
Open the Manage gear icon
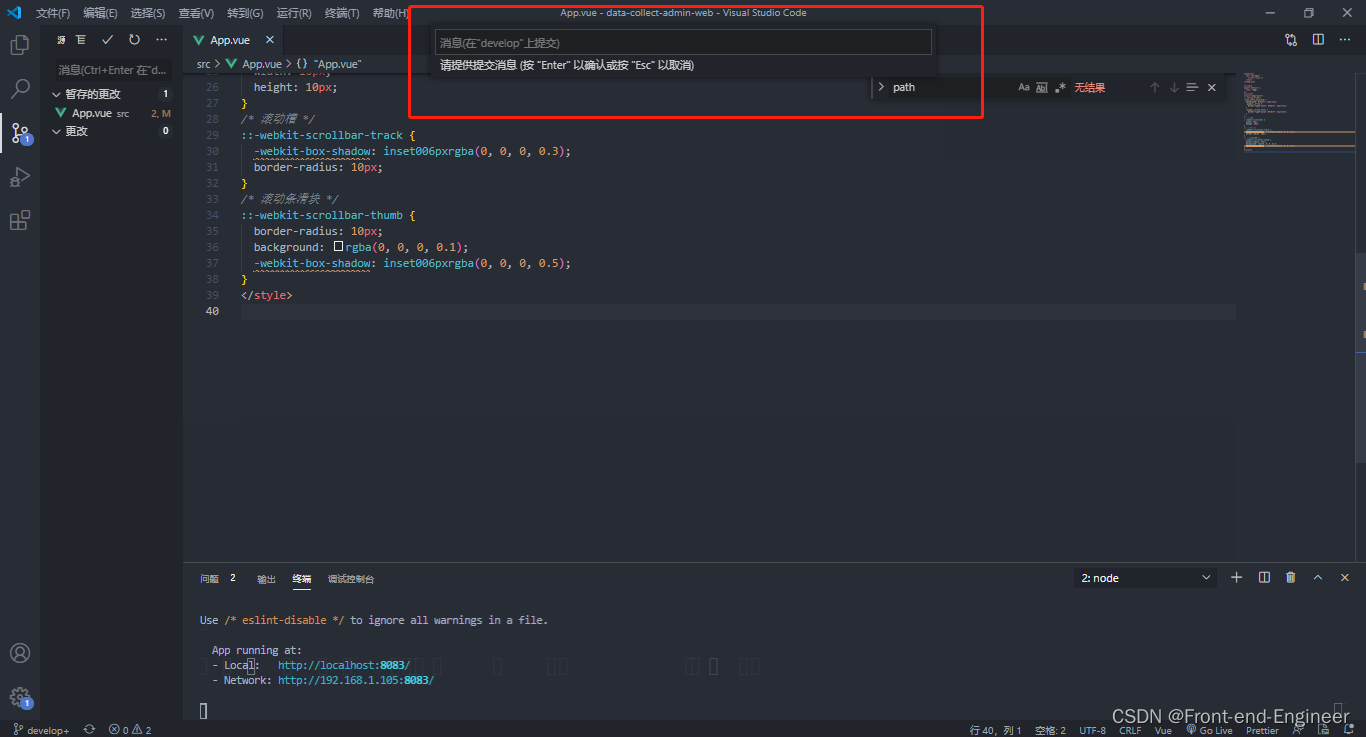coord(20,698)
